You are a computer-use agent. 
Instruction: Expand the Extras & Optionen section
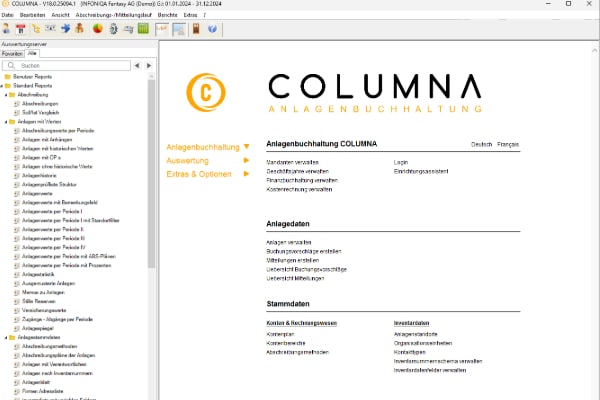(x=246, y=174)
